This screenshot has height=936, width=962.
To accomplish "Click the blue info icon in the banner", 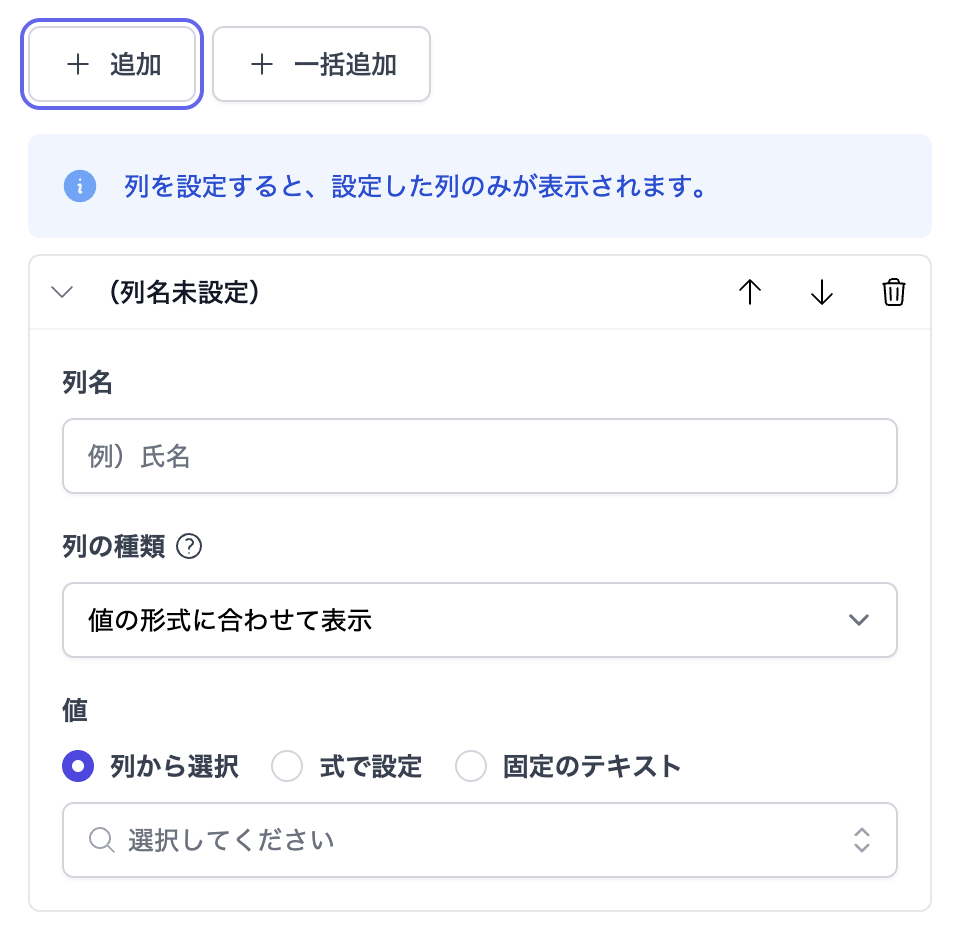I will [80, 187].
